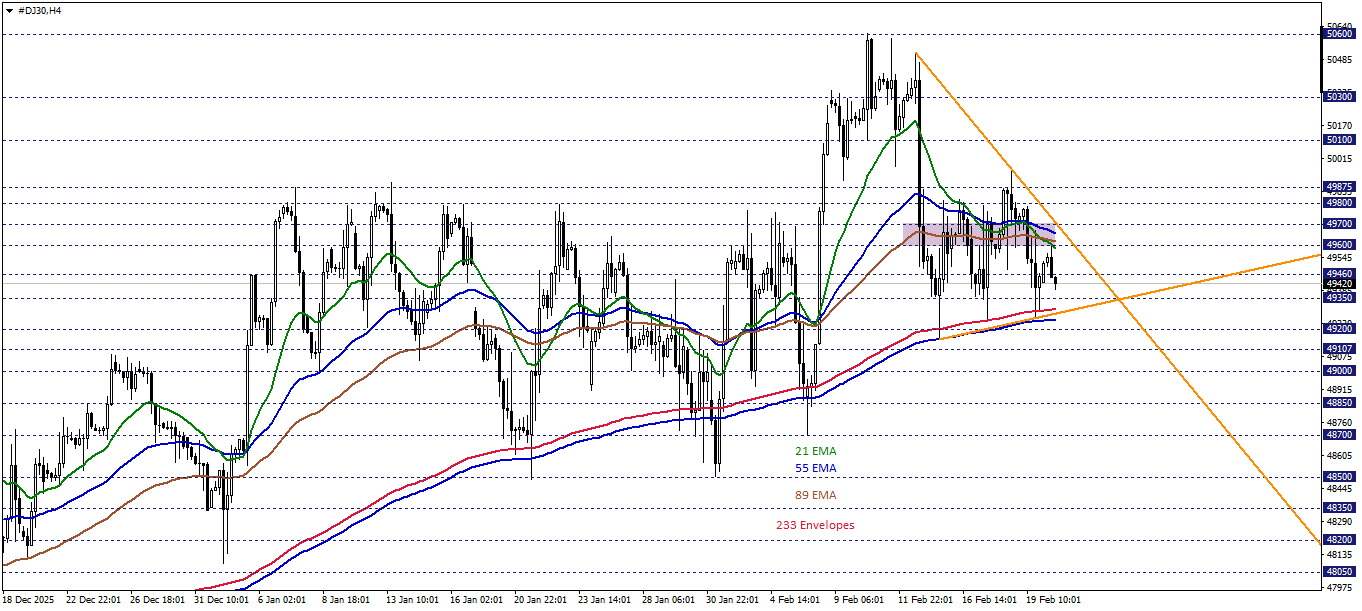Click the black 49420 current price tag

point(1340,284)
